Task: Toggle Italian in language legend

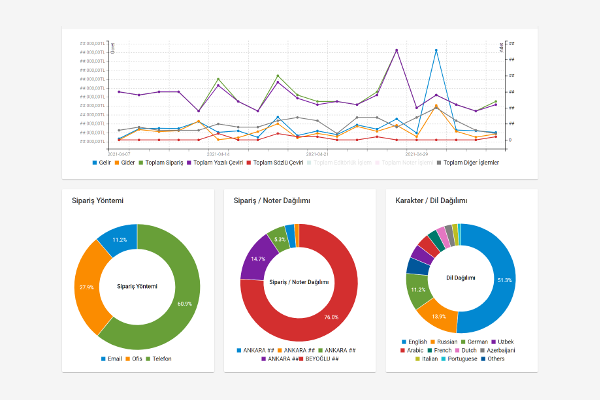Action: point(427,359)
